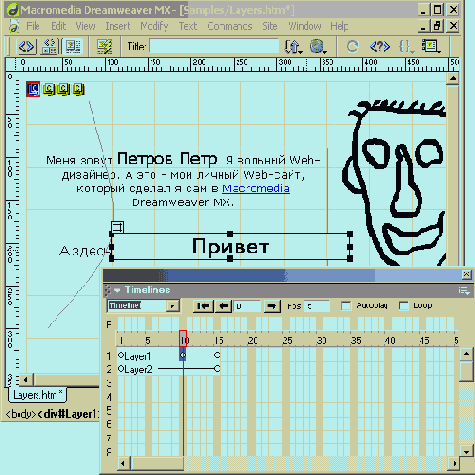Click the Macromedia hyperlink in the text
Image resolution: width=475 pixels, height=475 pixels.
coord(256,189)
